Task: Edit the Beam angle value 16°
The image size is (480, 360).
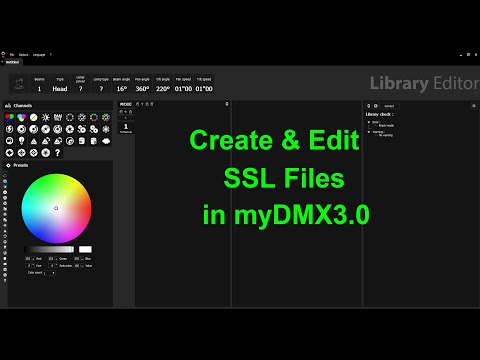Action: tap(122, 89)
